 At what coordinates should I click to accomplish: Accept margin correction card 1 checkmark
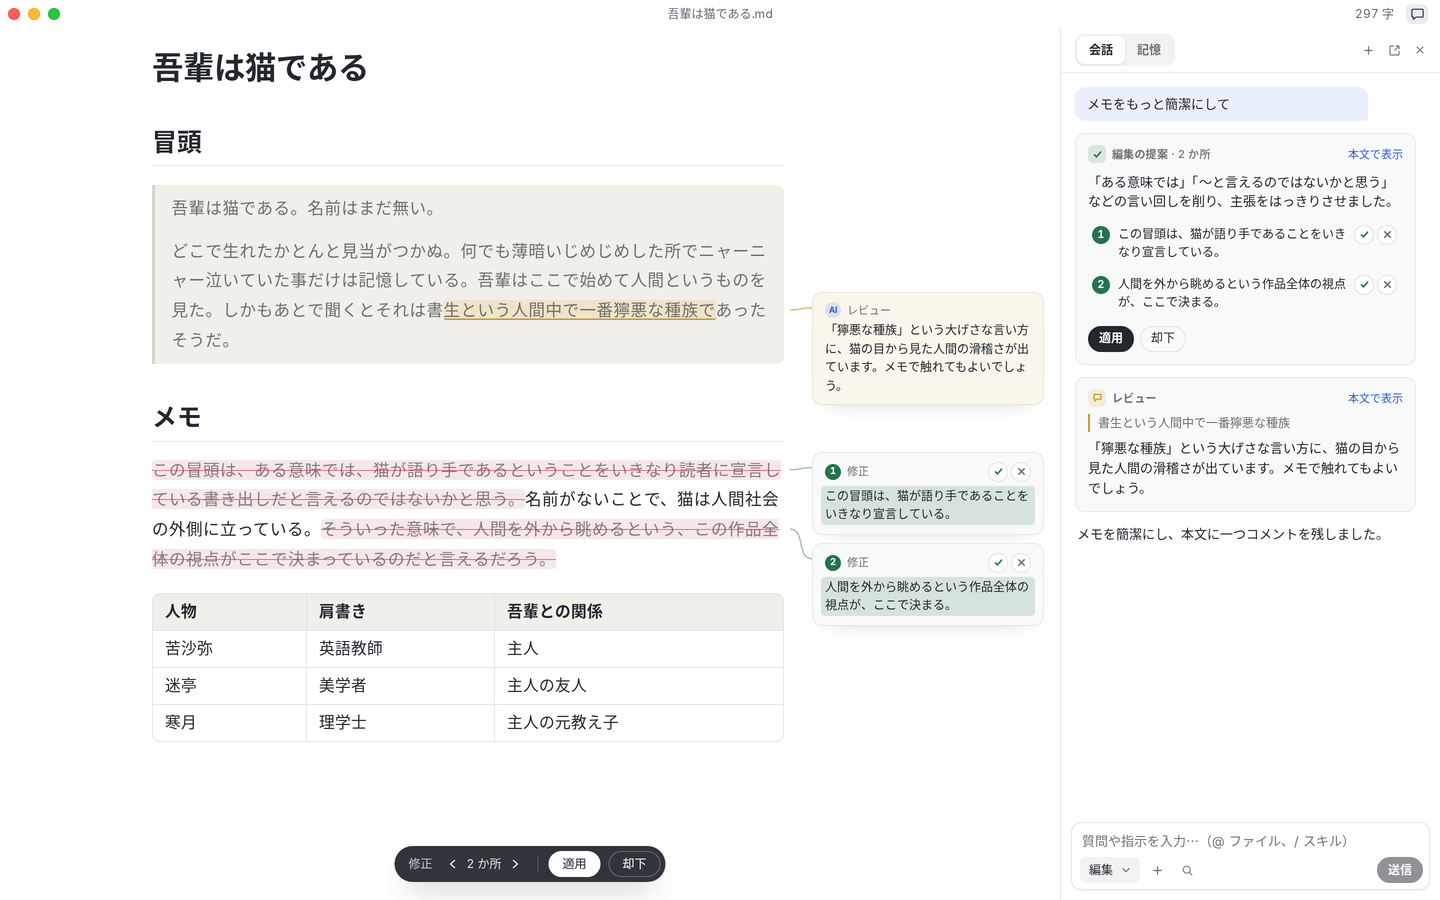point(998,472)
